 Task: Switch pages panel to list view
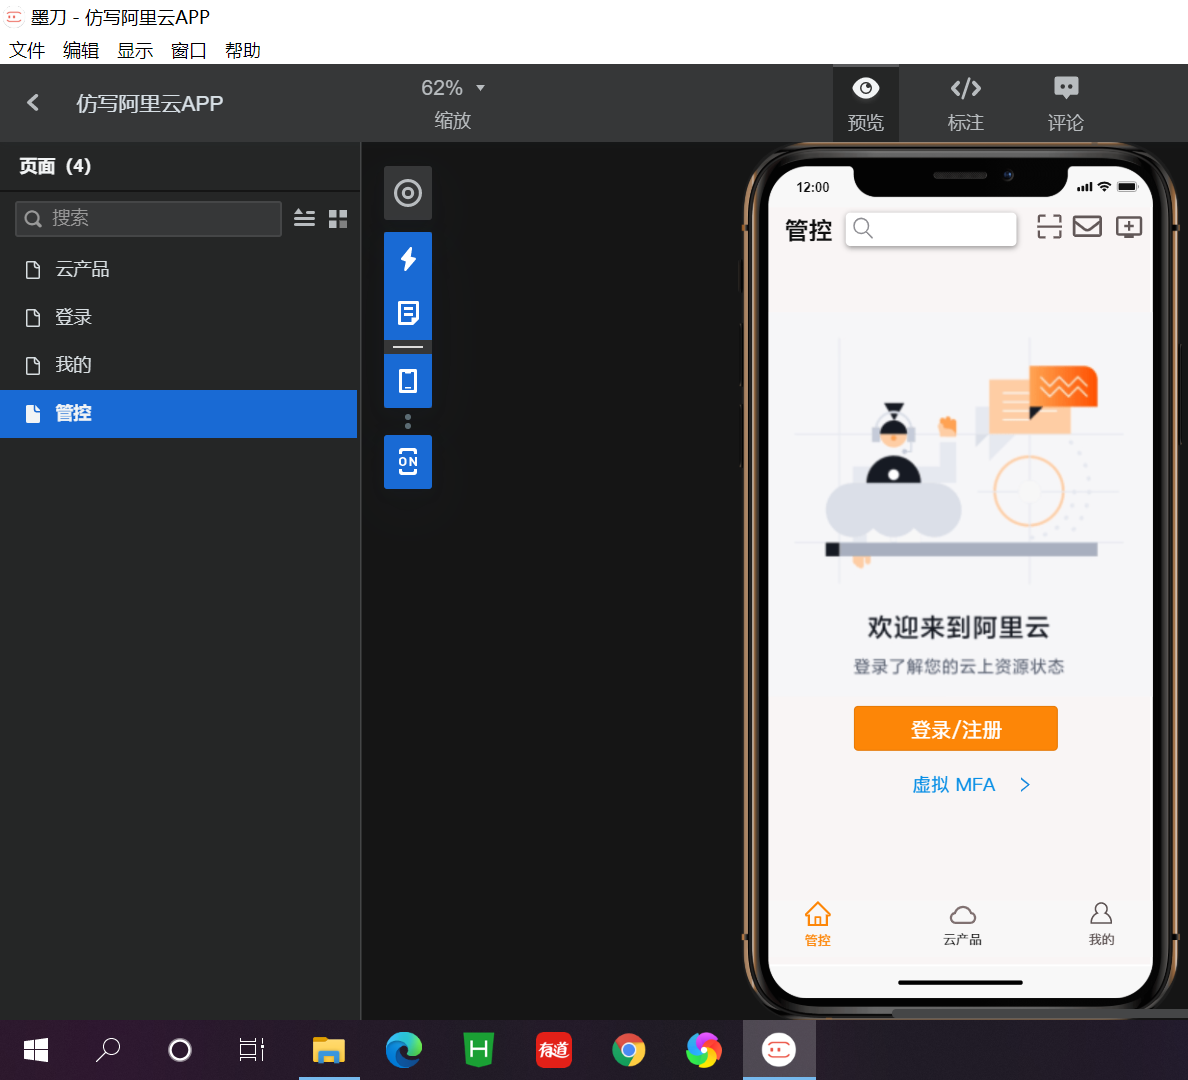(305, 218)
